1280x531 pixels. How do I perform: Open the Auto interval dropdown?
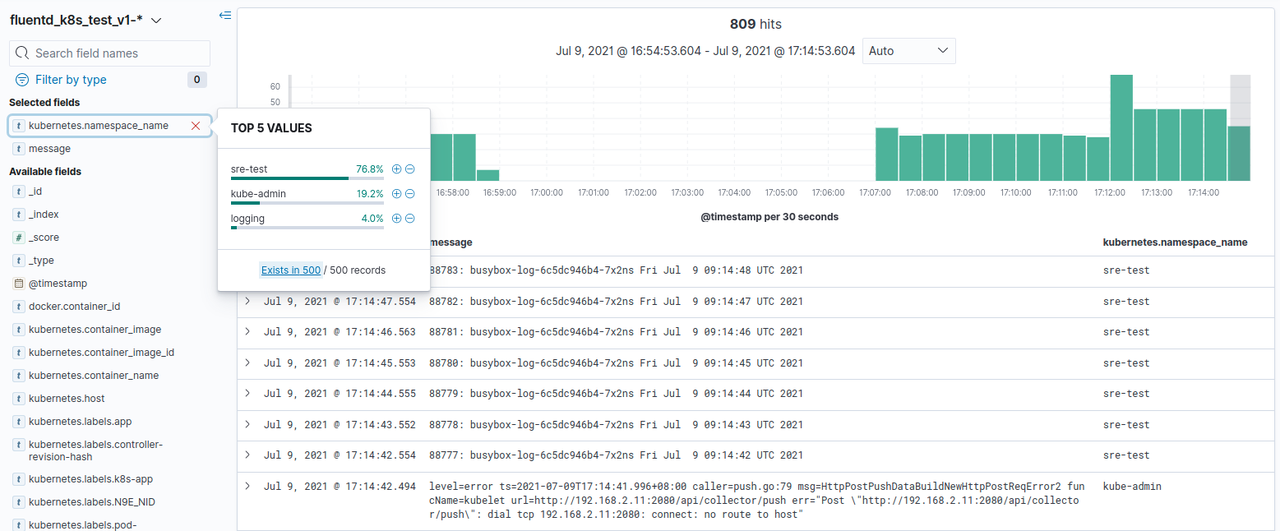coord(909,51)
